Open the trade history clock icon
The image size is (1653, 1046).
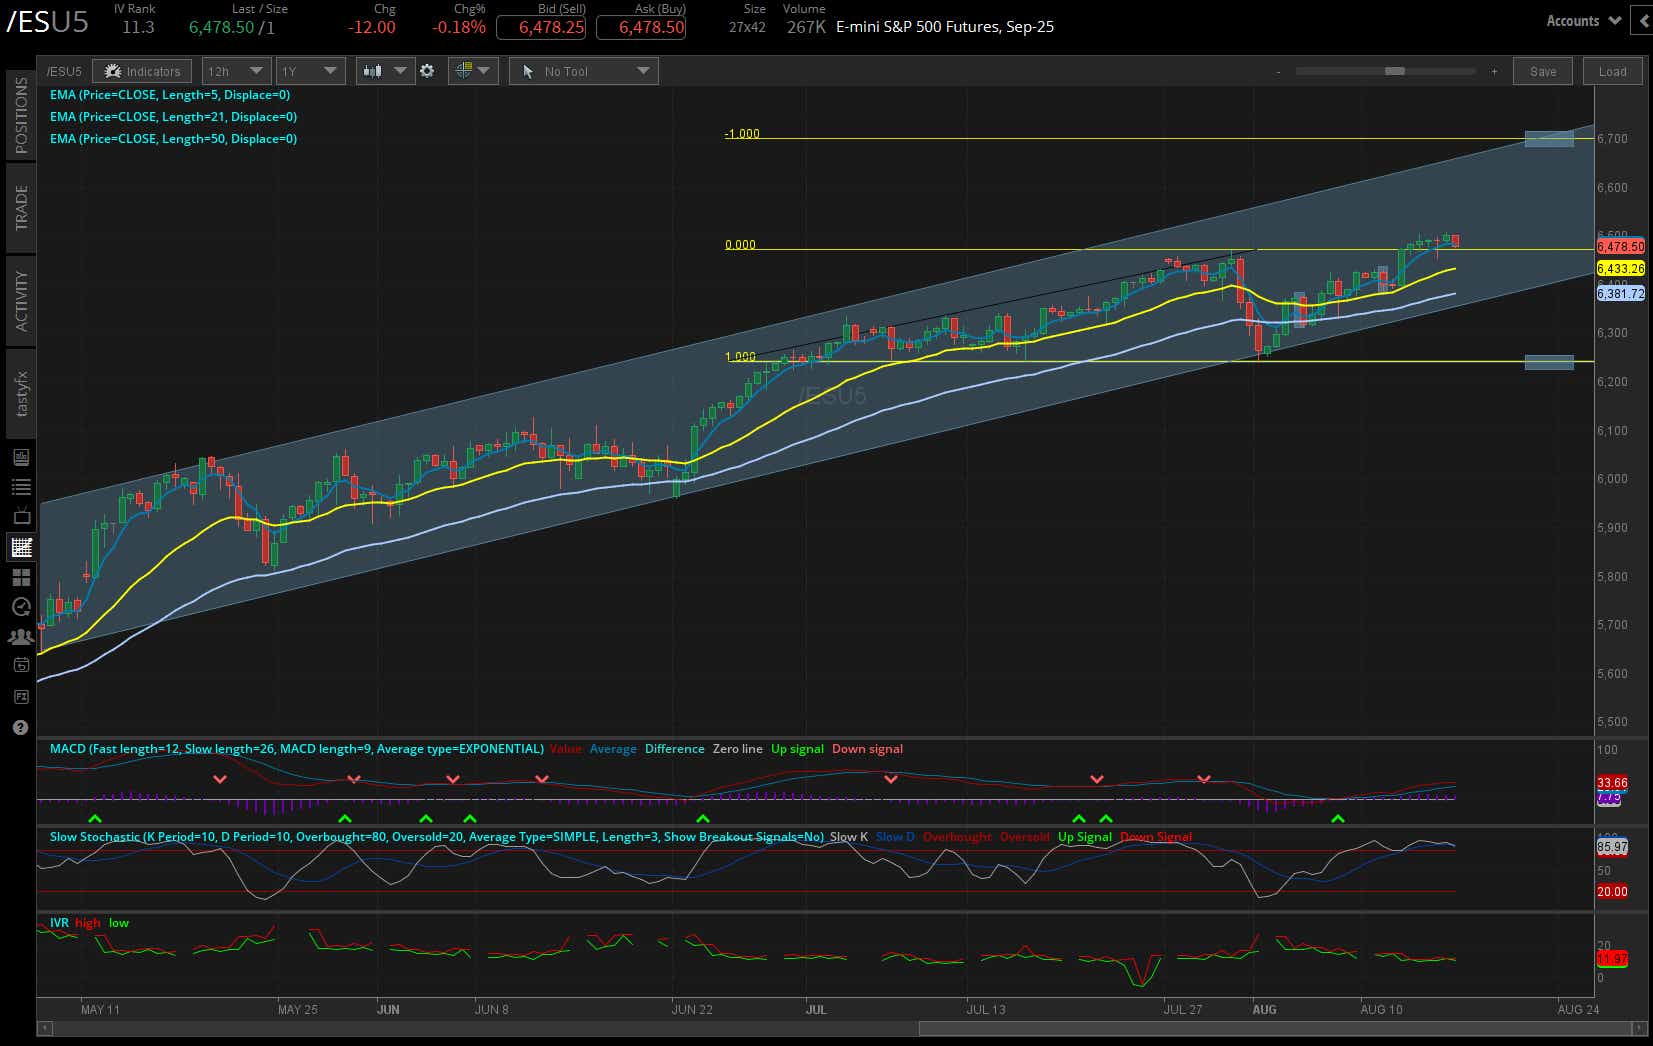[20, 607]
